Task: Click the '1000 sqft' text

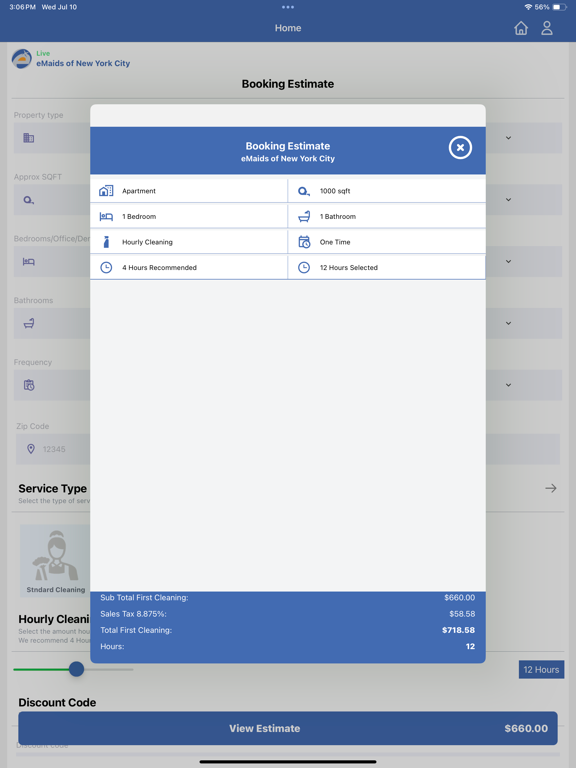Action: [x=335, y=191]
